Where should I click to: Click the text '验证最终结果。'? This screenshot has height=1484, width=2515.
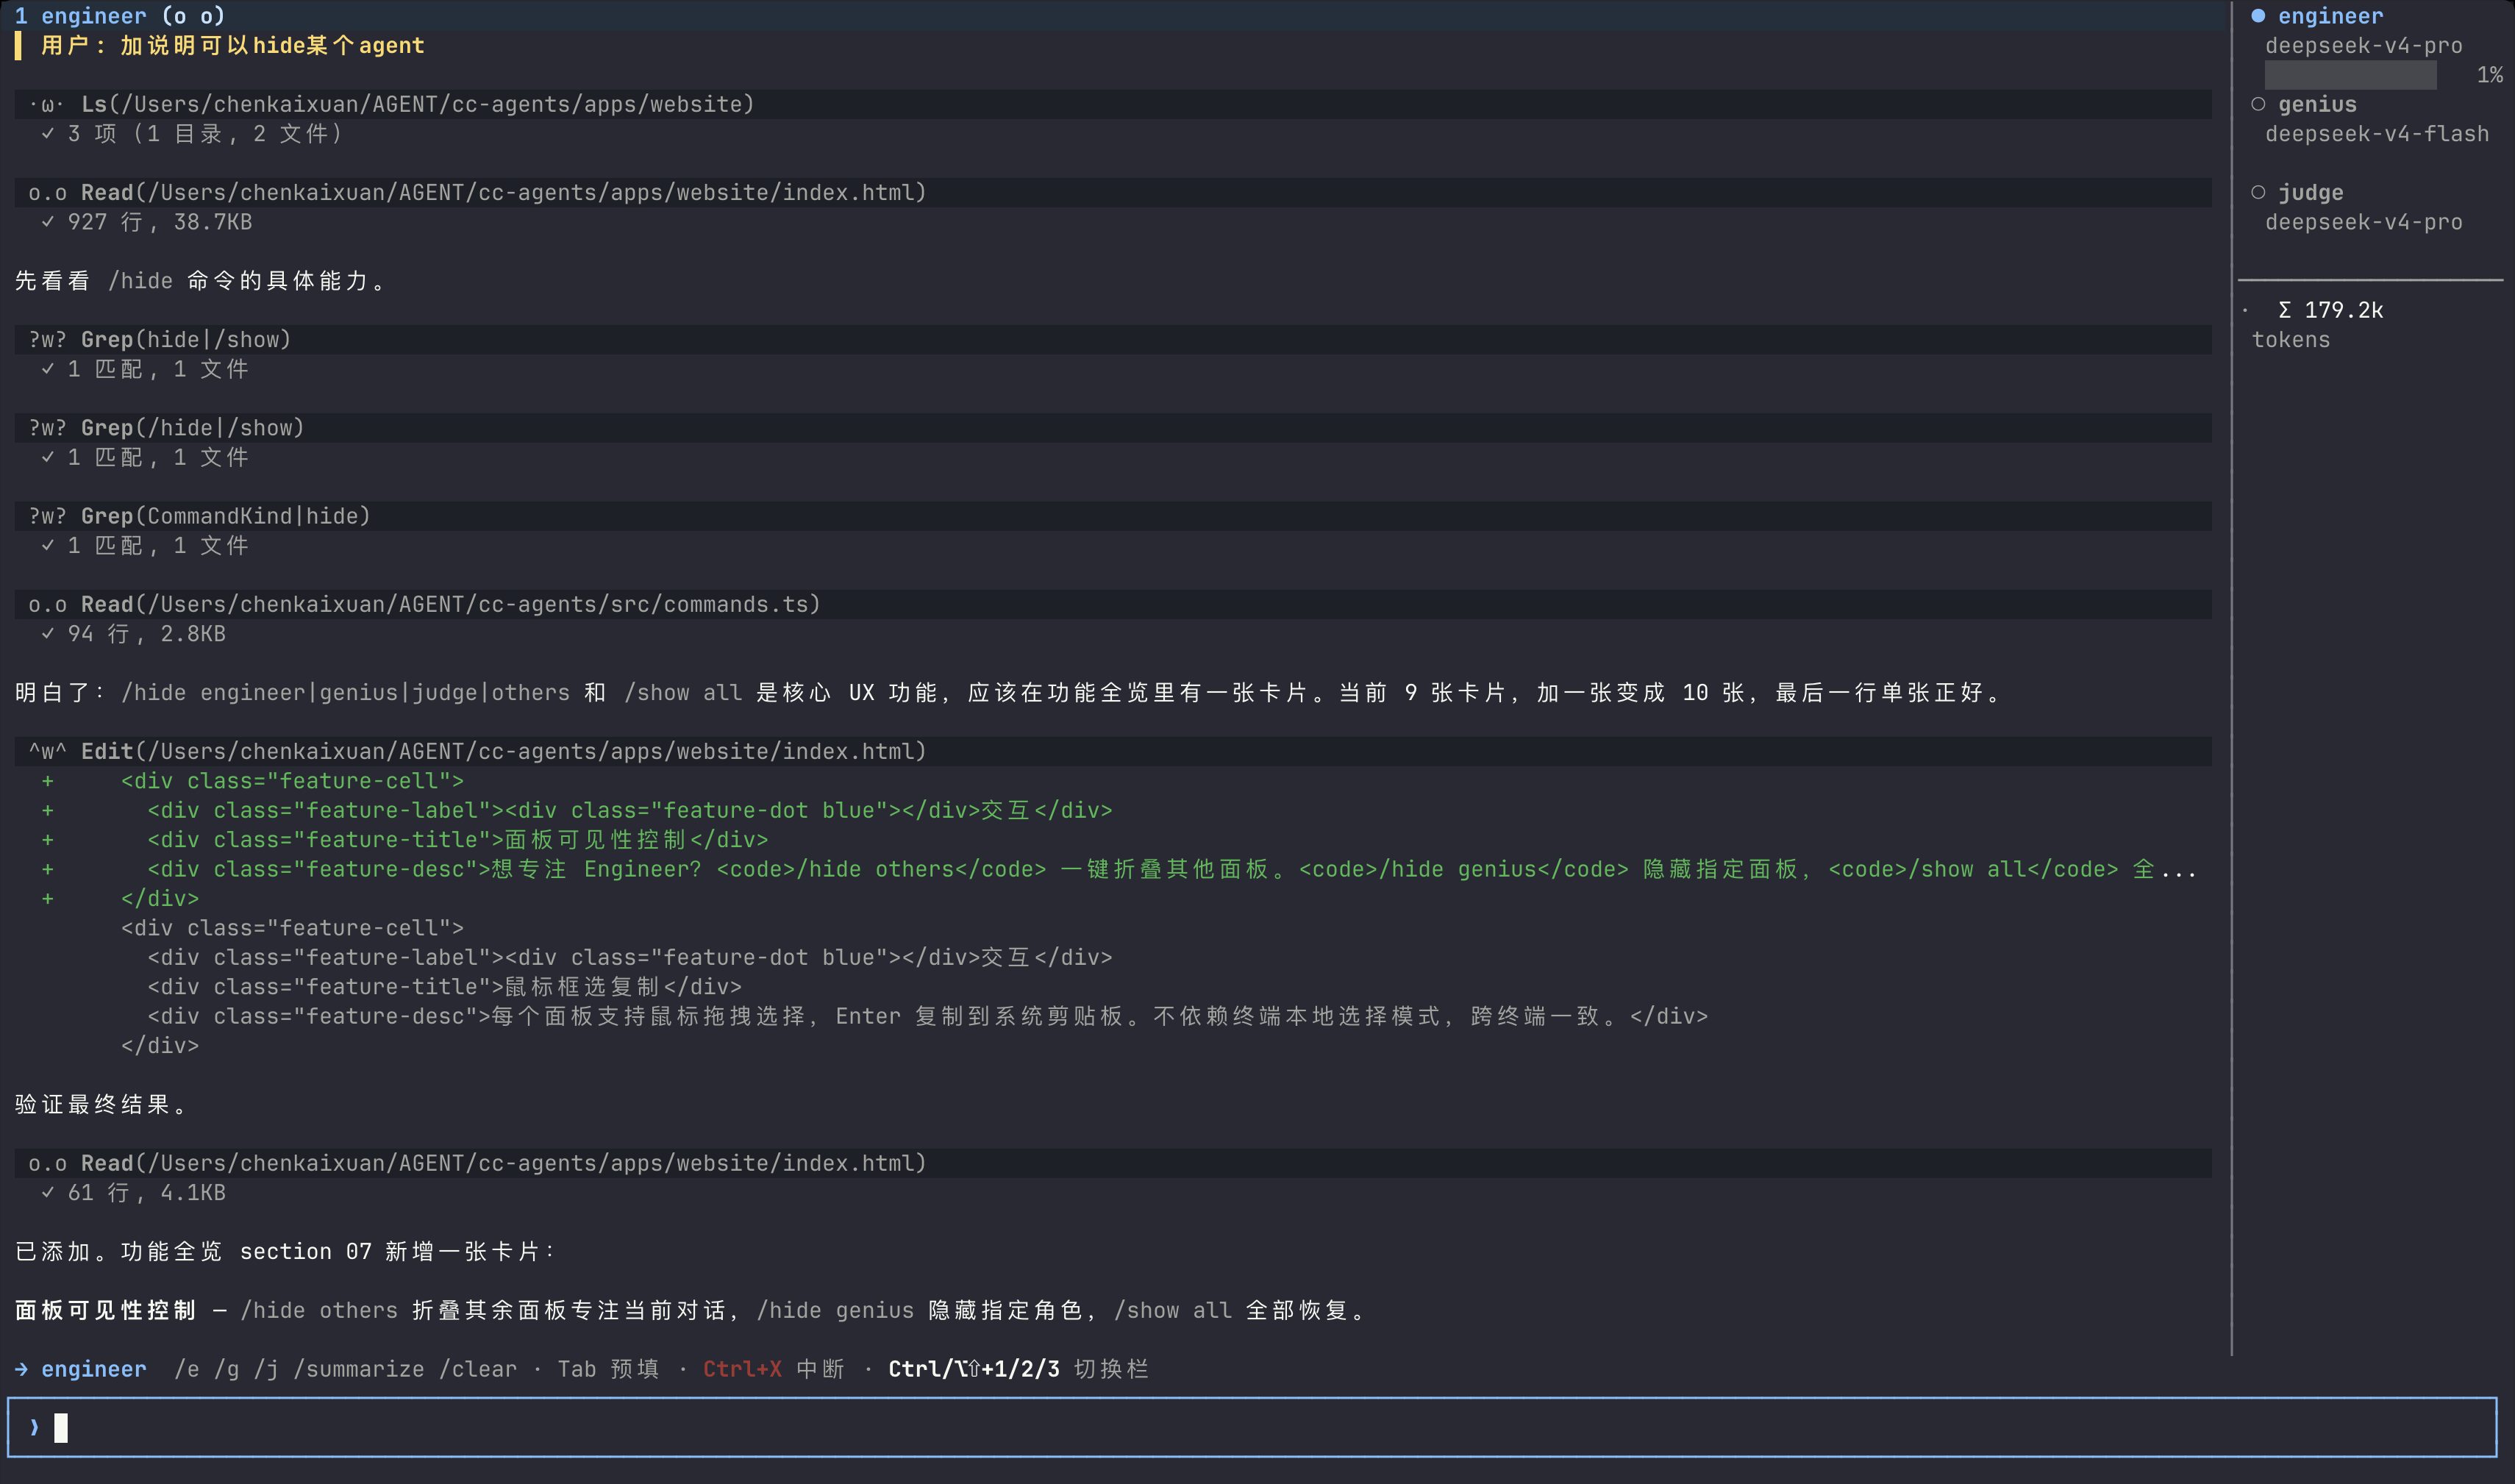101,1105
